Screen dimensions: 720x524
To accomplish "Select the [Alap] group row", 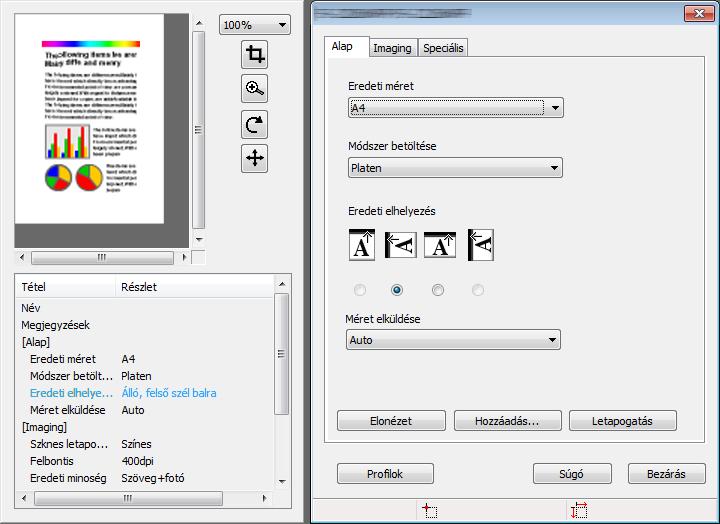I will (x=145, y=342).
